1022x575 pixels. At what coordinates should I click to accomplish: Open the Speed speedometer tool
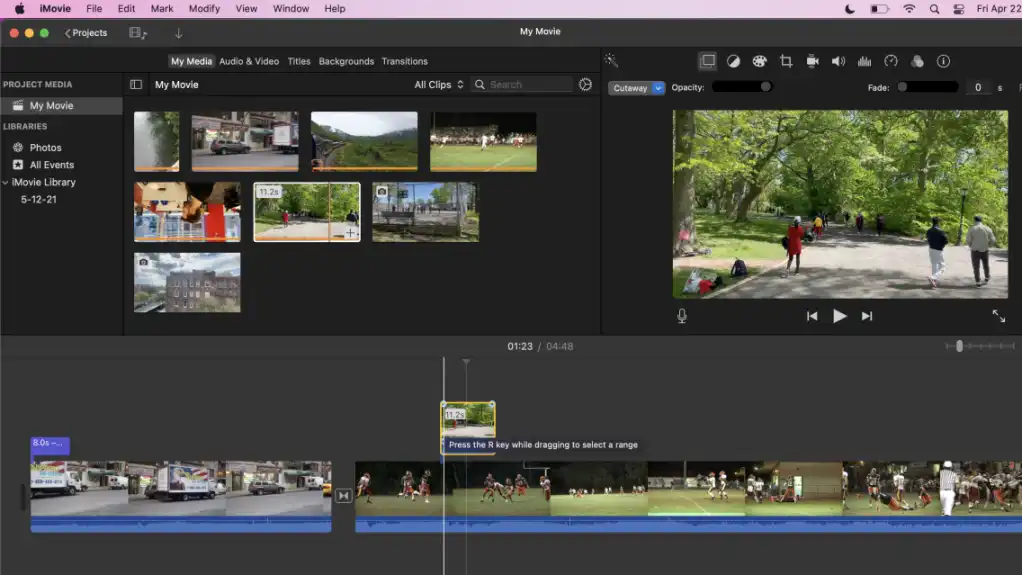pyautogui.click(x=891, y=61)
